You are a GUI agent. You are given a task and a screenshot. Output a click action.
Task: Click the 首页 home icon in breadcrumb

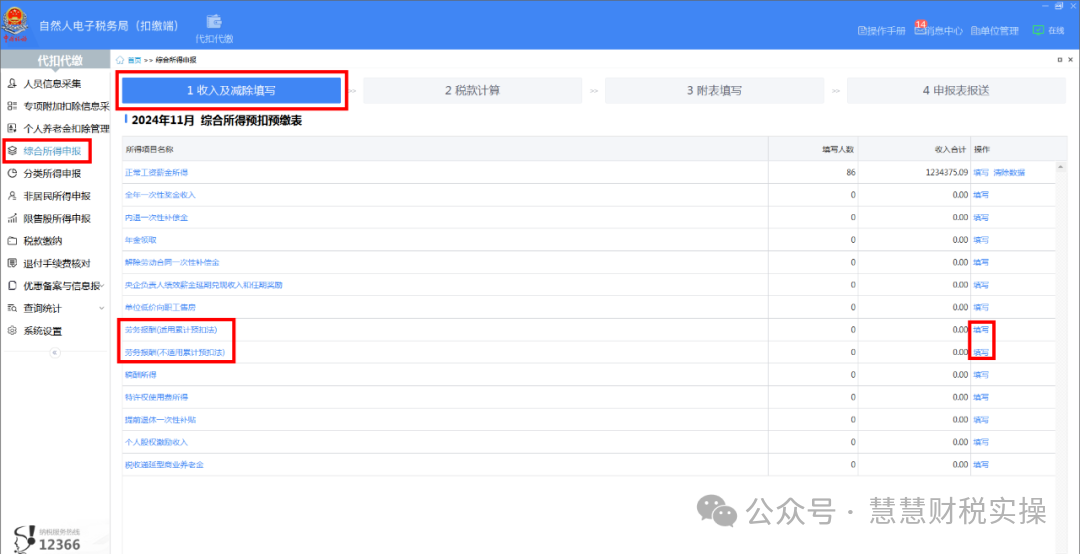click(x=120, y=61)
